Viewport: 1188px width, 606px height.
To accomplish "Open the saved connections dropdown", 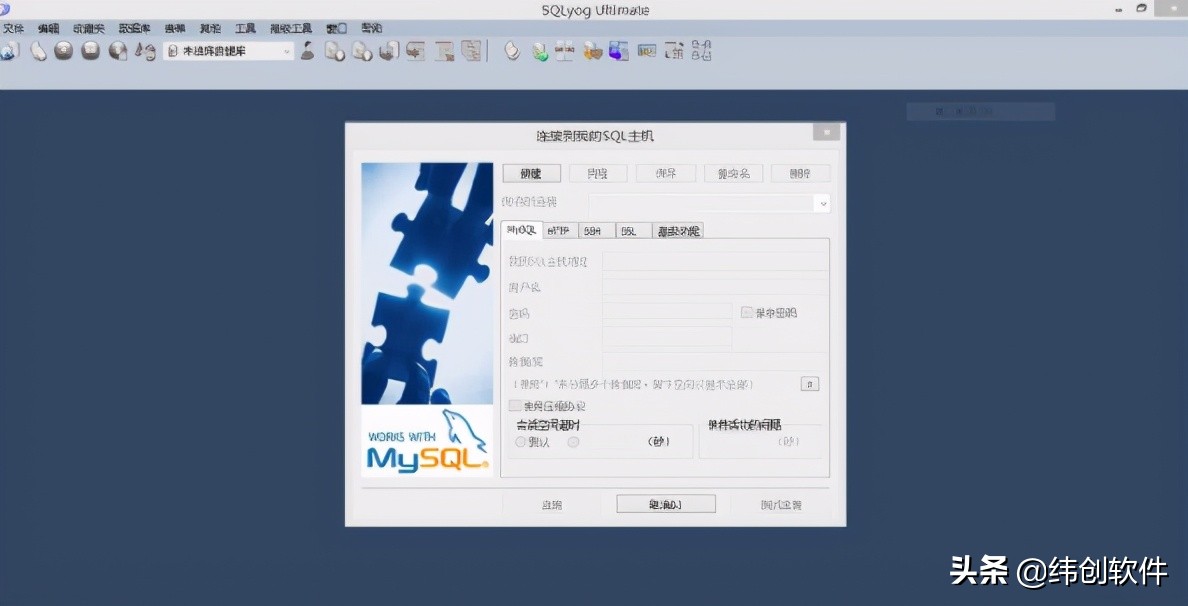I will click(x=822, y=202).
